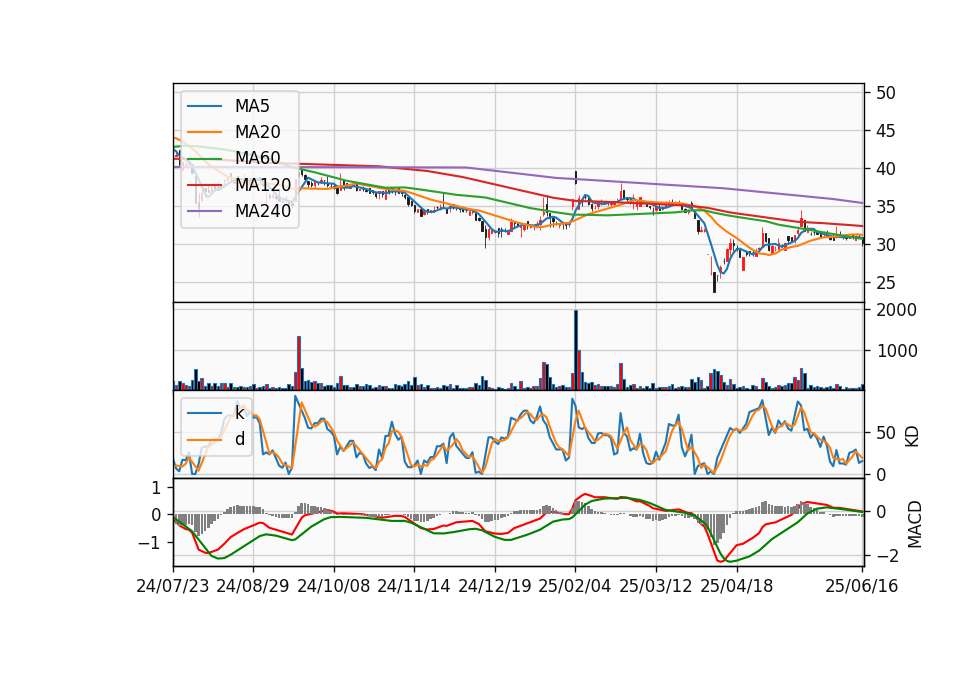The height and width of the screenshot is (690, 960).
Task: Click the d legend entry in KD panel
Action: [240, 439]
